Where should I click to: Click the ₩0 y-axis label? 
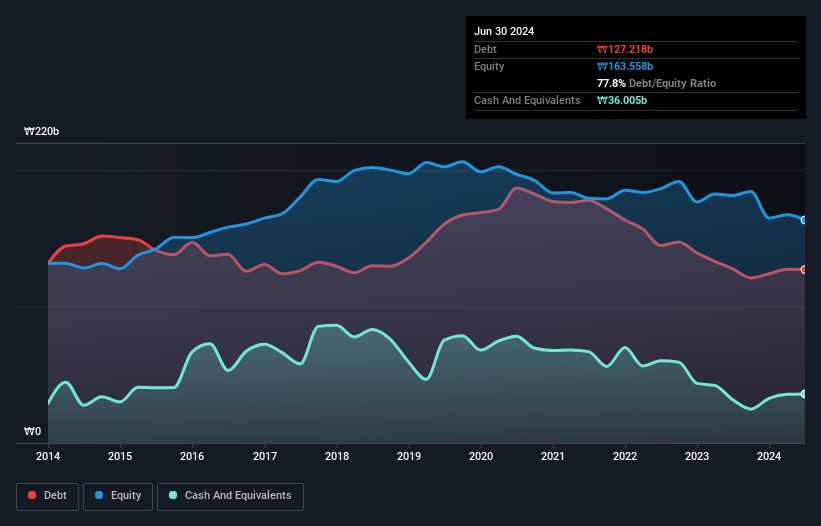32,431
